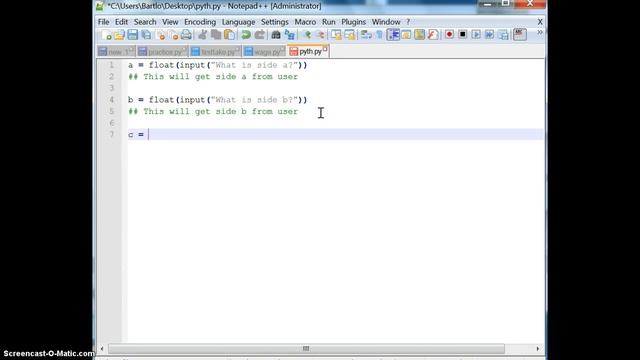Stop macro recording with black square icon
The height and width of the screenshot is (360, 640).
tap(462, 35)
